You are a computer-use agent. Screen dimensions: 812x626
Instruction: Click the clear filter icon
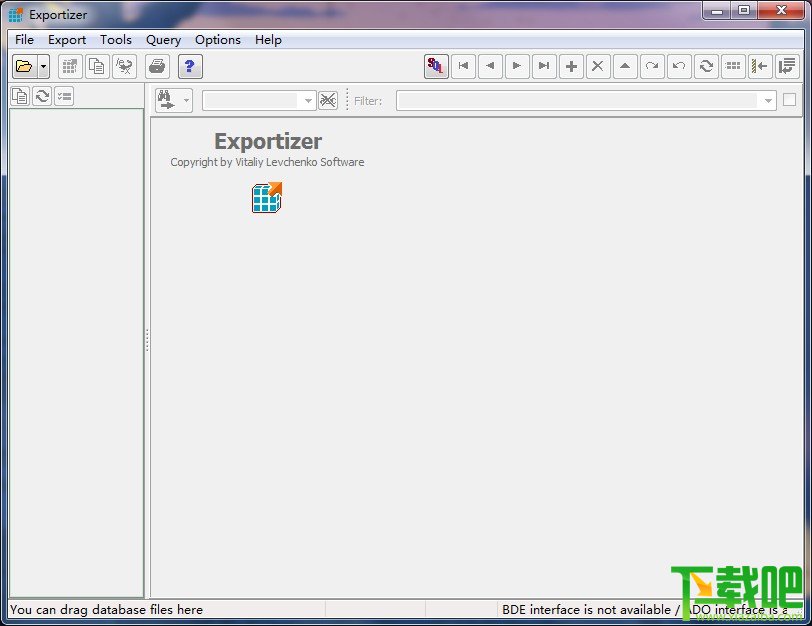pyautogui.click(x=328, y=100)
